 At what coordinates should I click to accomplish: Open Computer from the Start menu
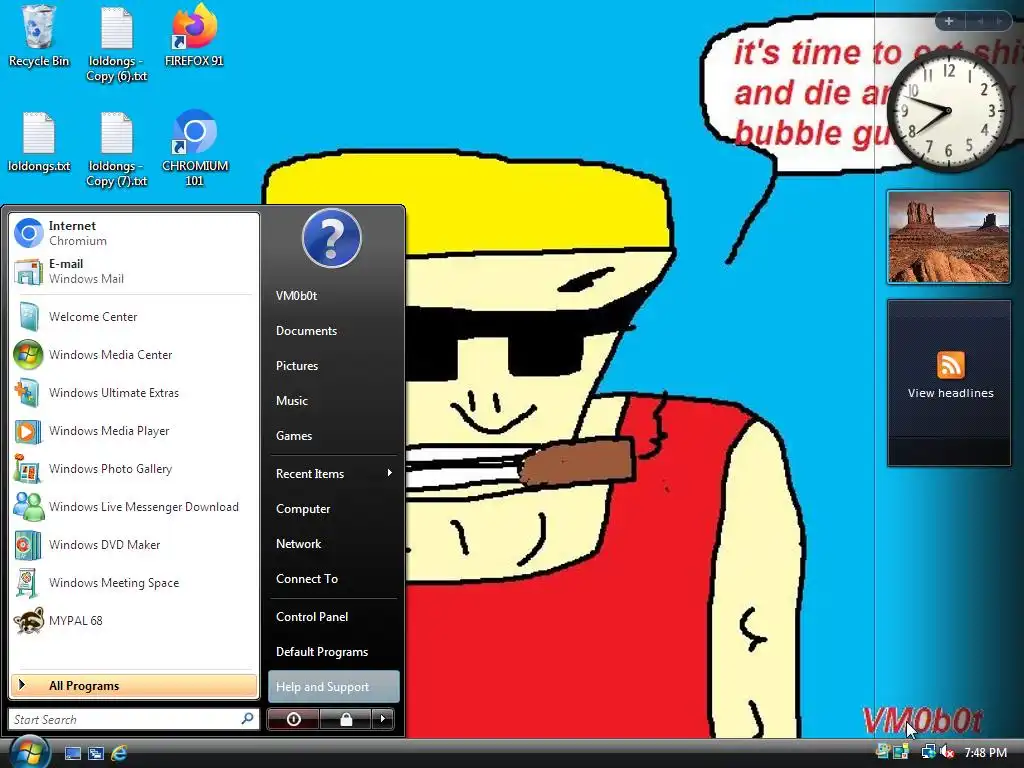[x=333, y=509]
